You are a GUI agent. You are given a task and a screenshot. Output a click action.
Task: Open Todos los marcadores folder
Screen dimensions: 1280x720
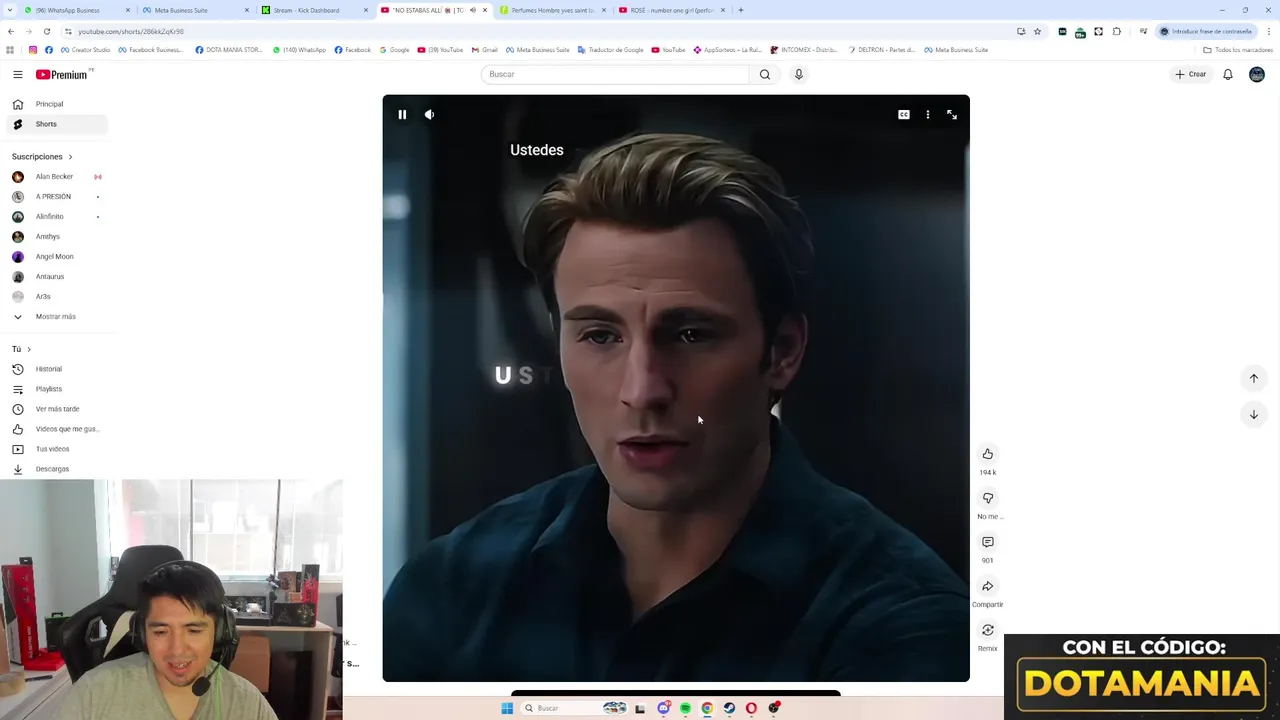[x=1238, y=50]
